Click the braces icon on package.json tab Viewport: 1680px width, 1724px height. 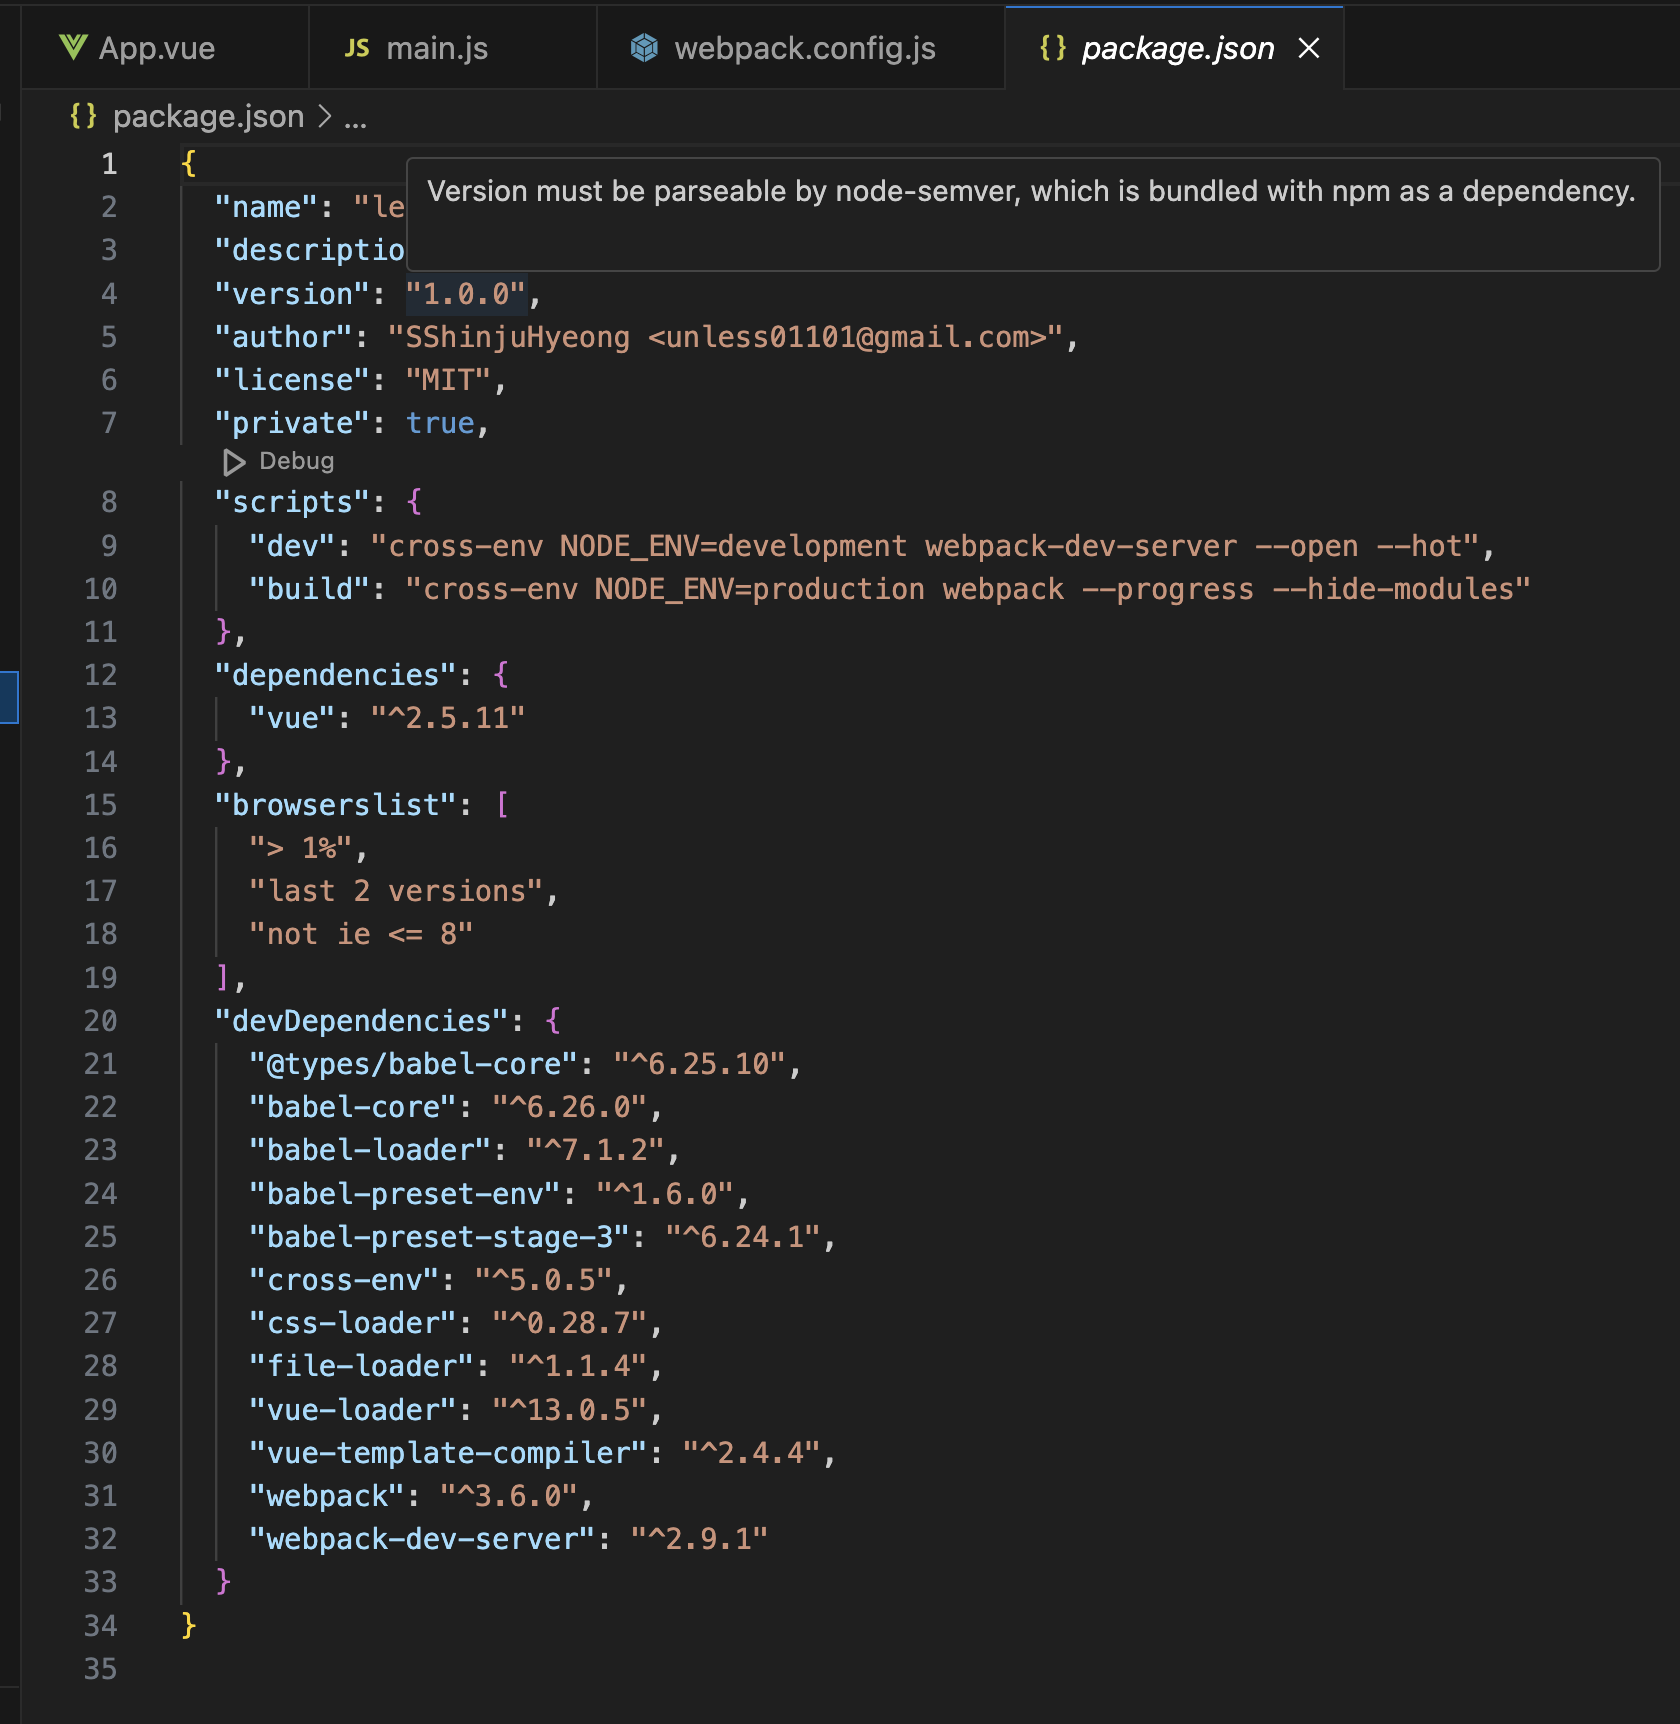(1053, 48)
